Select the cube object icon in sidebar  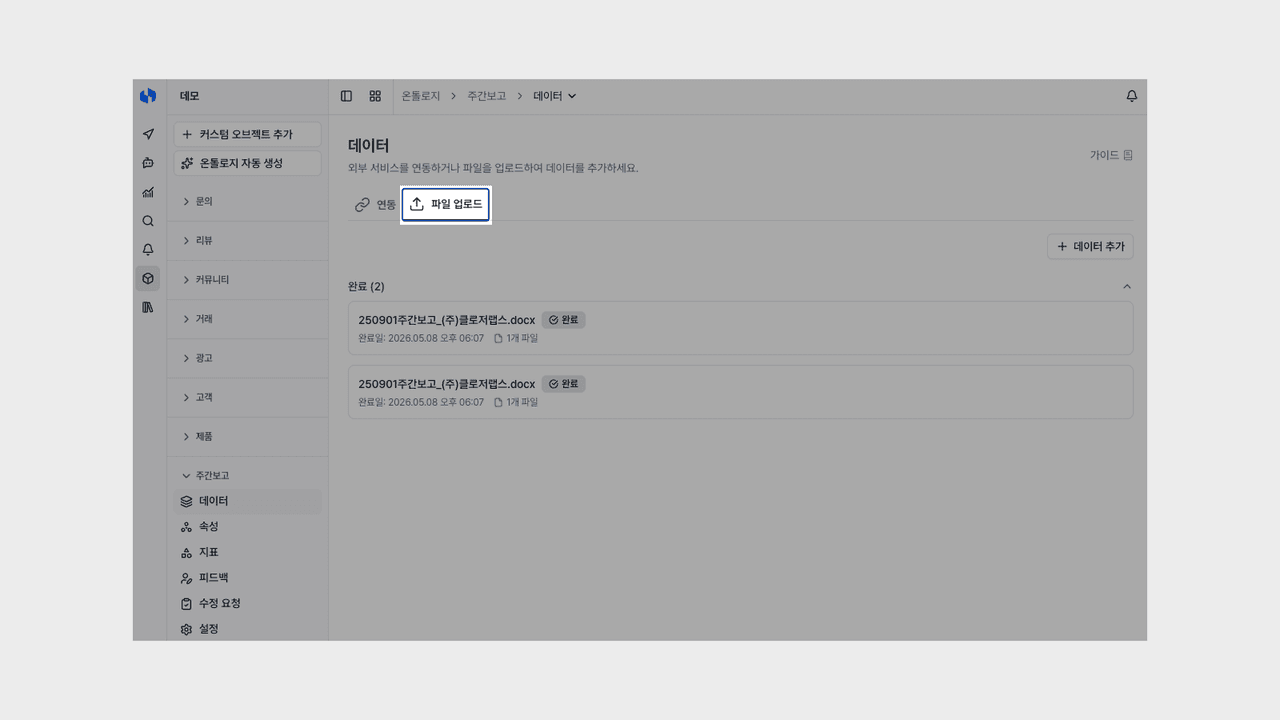click(148, 279)
